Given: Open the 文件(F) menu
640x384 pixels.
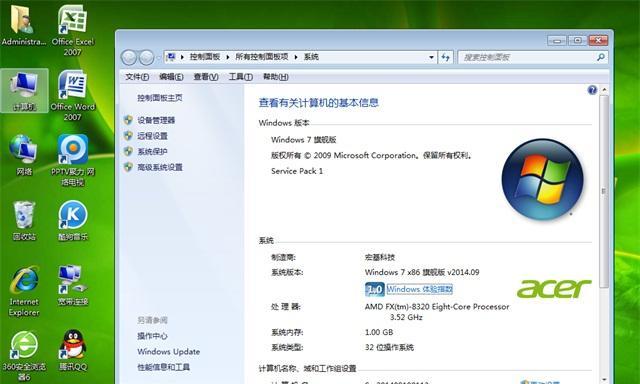Looking at the screenshot, I should (x=137, y=77).
